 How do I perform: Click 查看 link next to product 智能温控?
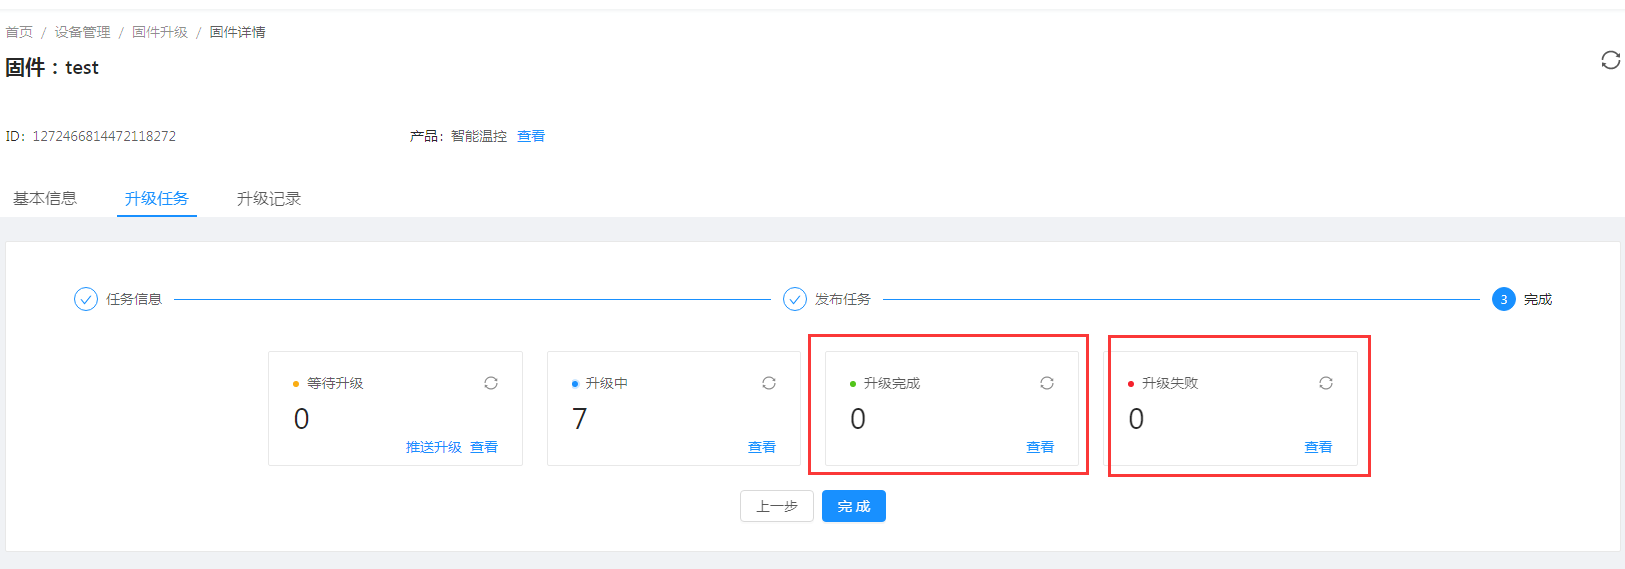tap(531, 136)
